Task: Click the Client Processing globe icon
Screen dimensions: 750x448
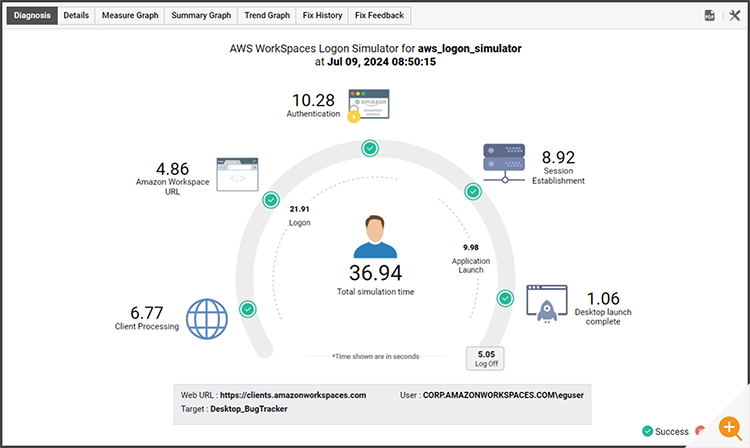Action: (207, 319)
